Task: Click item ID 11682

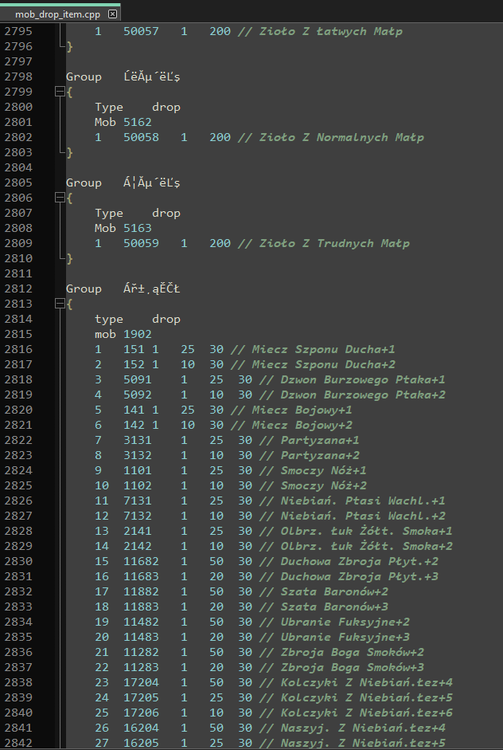Action: (x=141, y=562)
